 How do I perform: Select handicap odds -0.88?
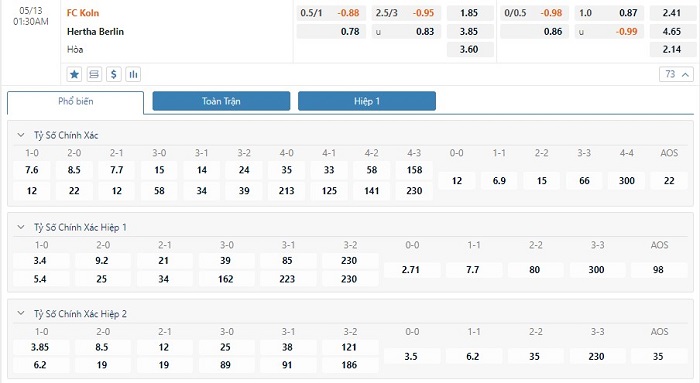pos(348,13)
